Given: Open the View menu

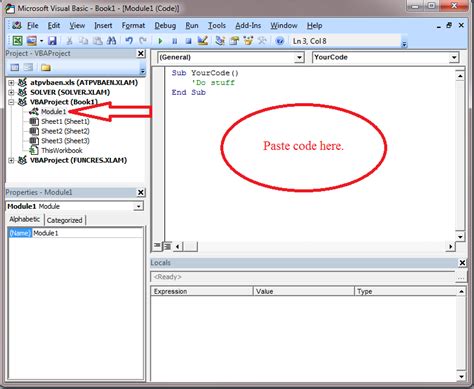Looking at the screenshot, I should (77, 25).
